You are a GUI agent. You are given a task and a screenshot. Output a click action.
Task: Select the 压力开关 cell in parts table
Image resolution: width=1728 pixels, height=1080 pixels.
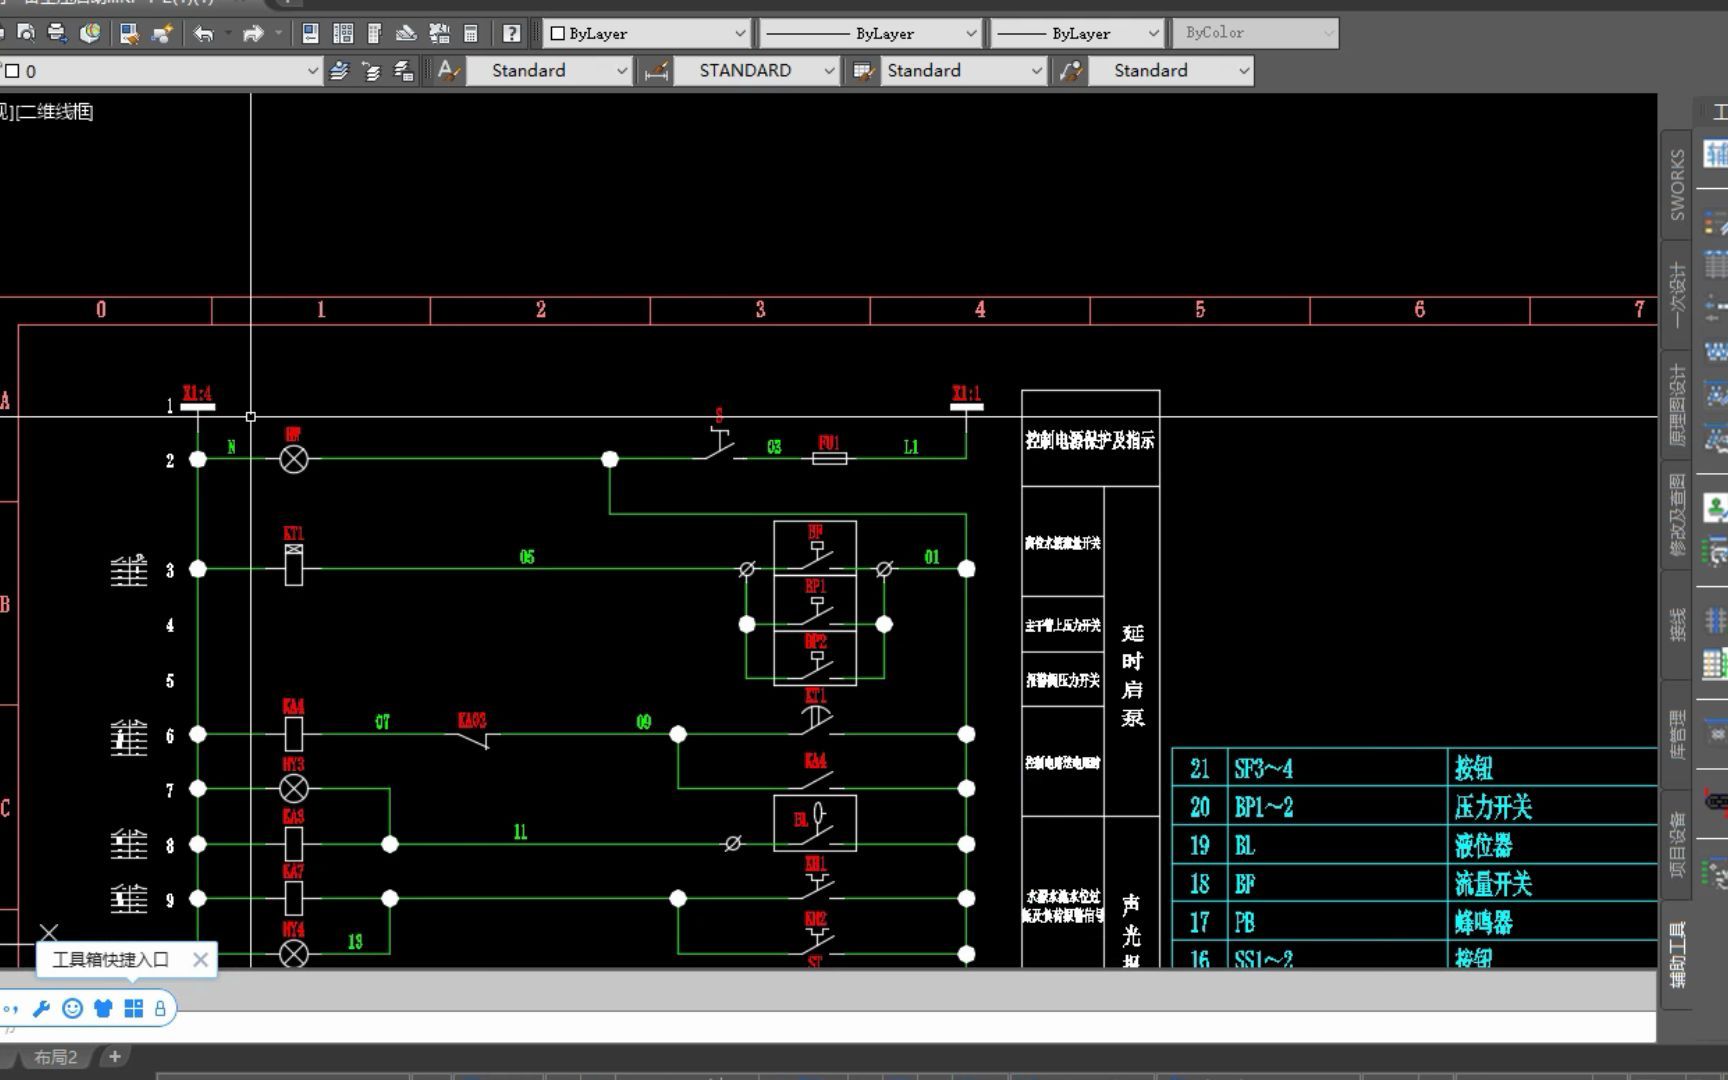point(1493,807)
